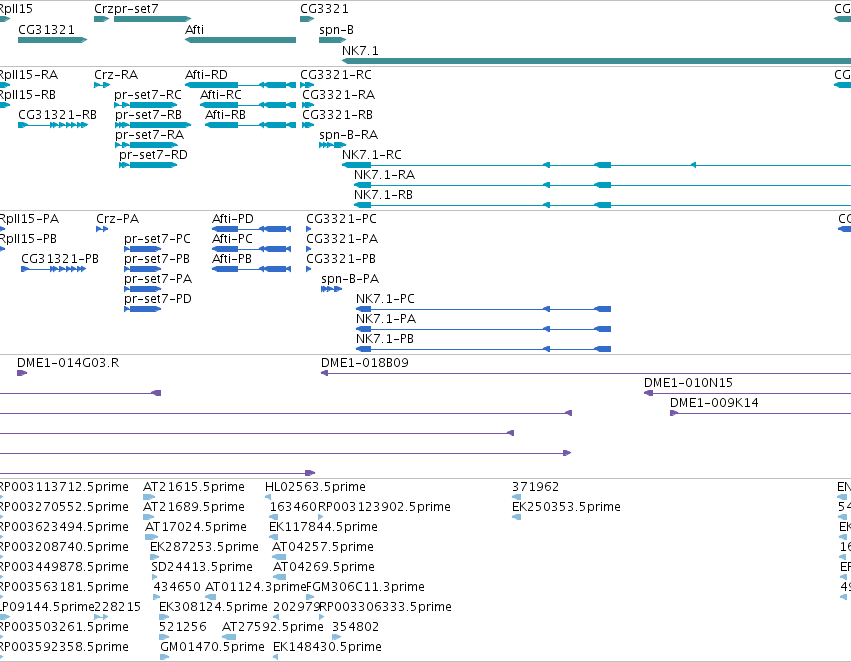Click the DME1-014G03.R BAC label
The width and height of the screenshot is (851, 662).
pos(68,364)
